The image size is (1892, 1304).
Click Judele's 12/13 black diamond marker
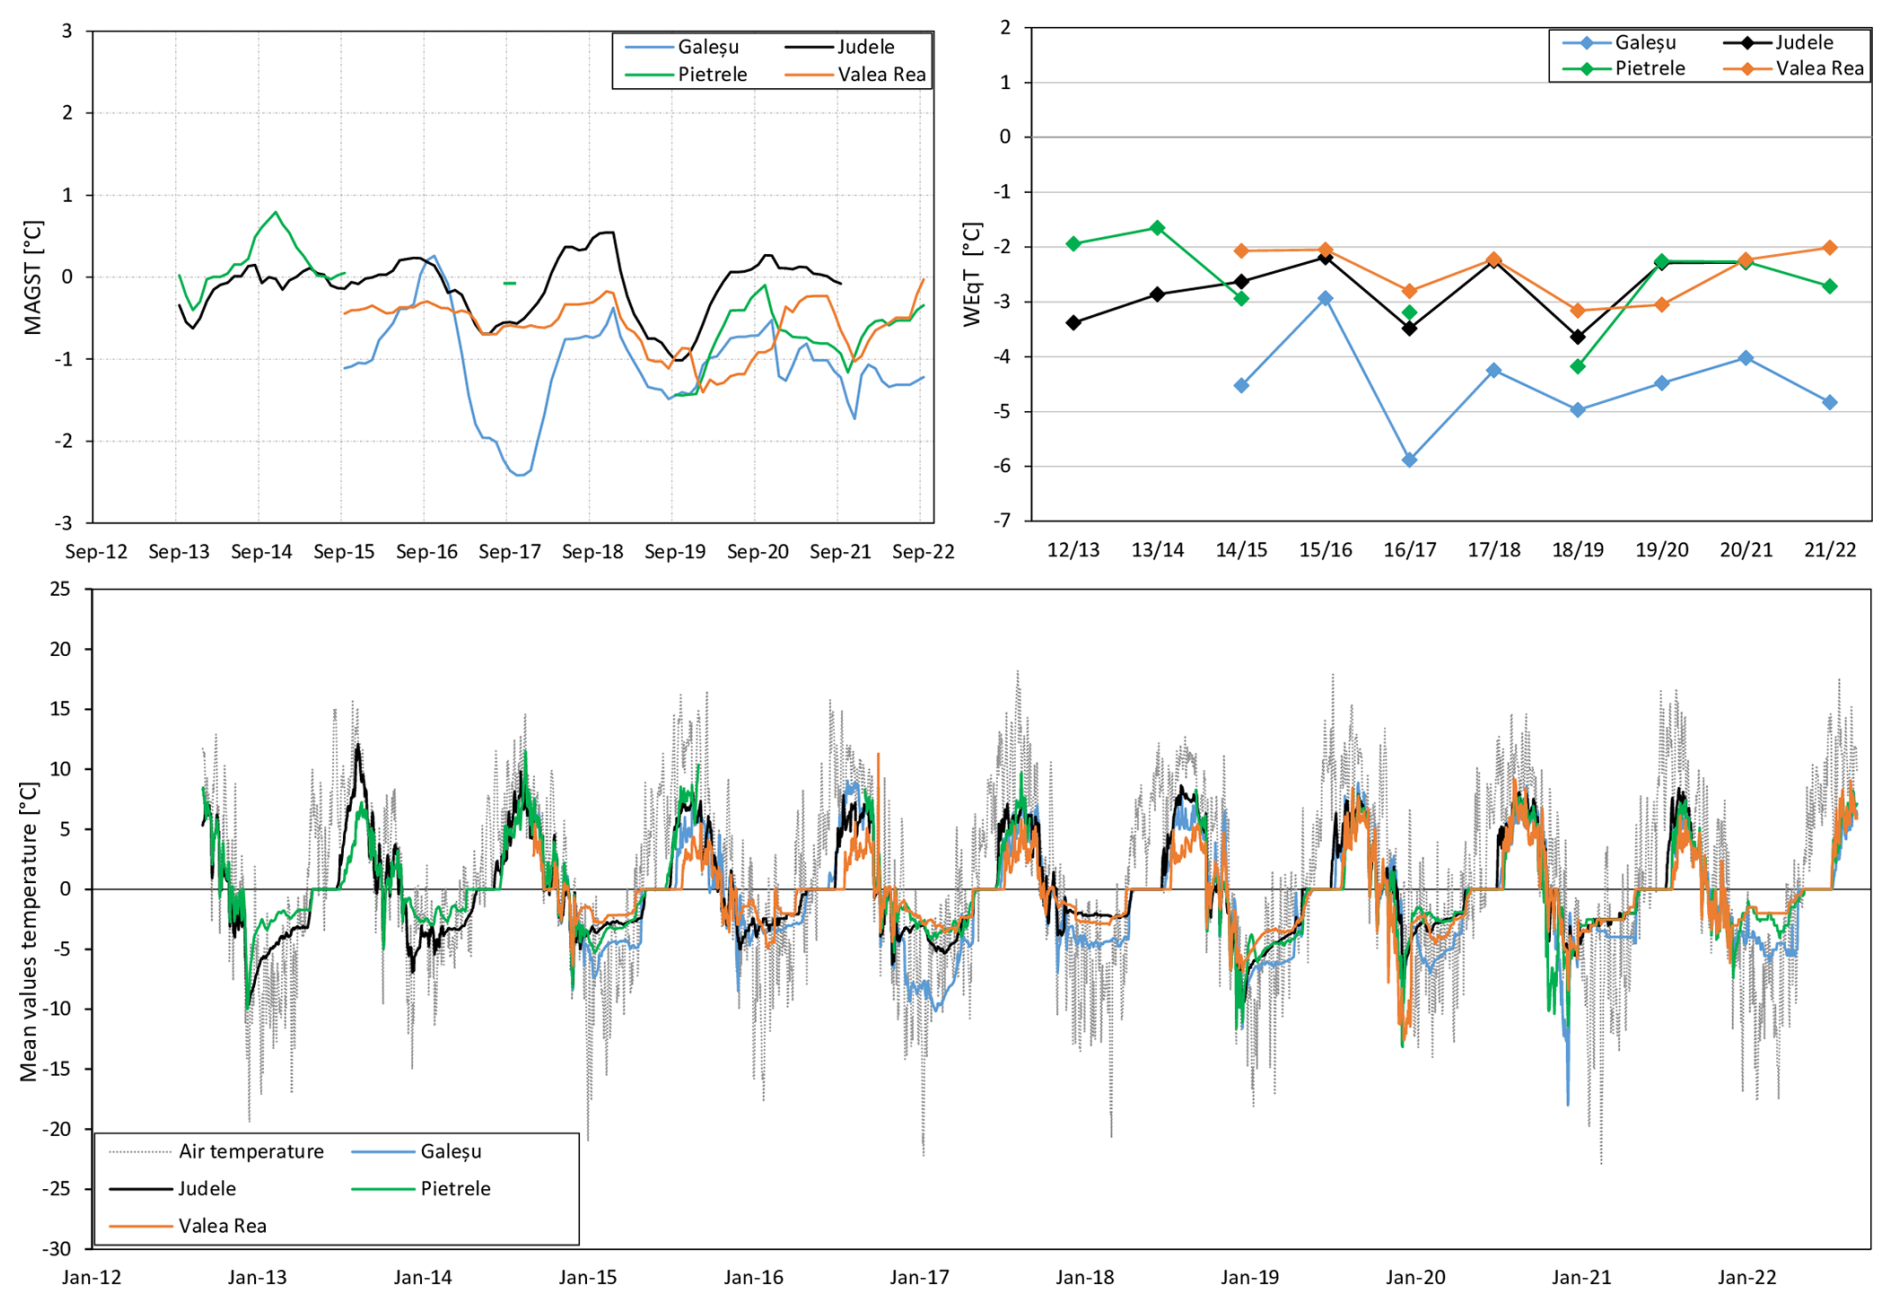(x=1073, y=323)
